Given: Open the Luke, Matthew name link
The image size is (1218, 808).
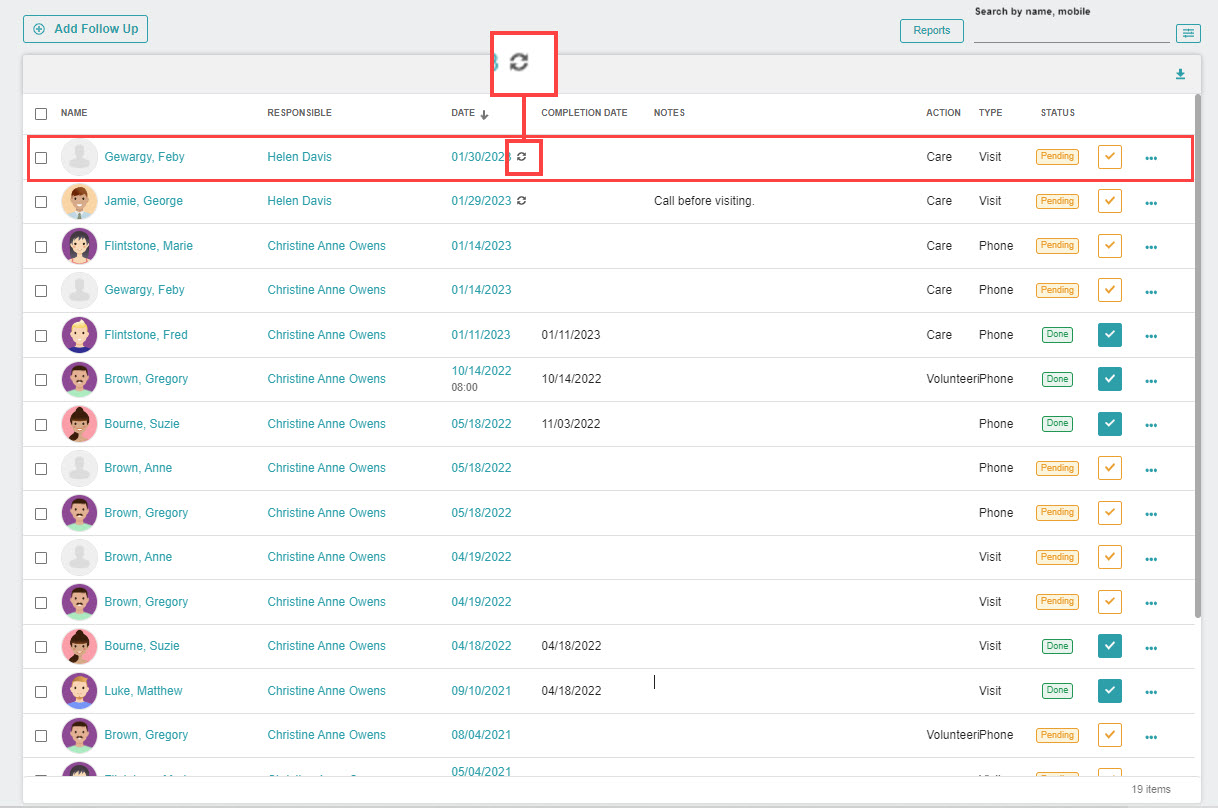Looking at the screenshot, I should [x=143, y=691].
